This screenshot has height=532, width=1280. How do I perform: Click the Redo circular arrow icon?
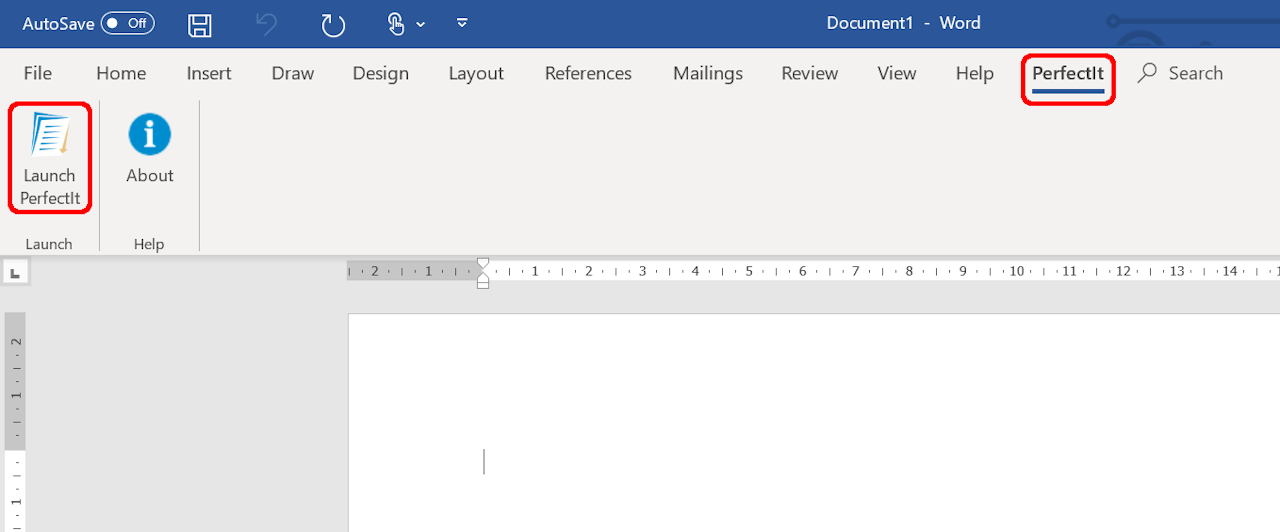point(333,24)
